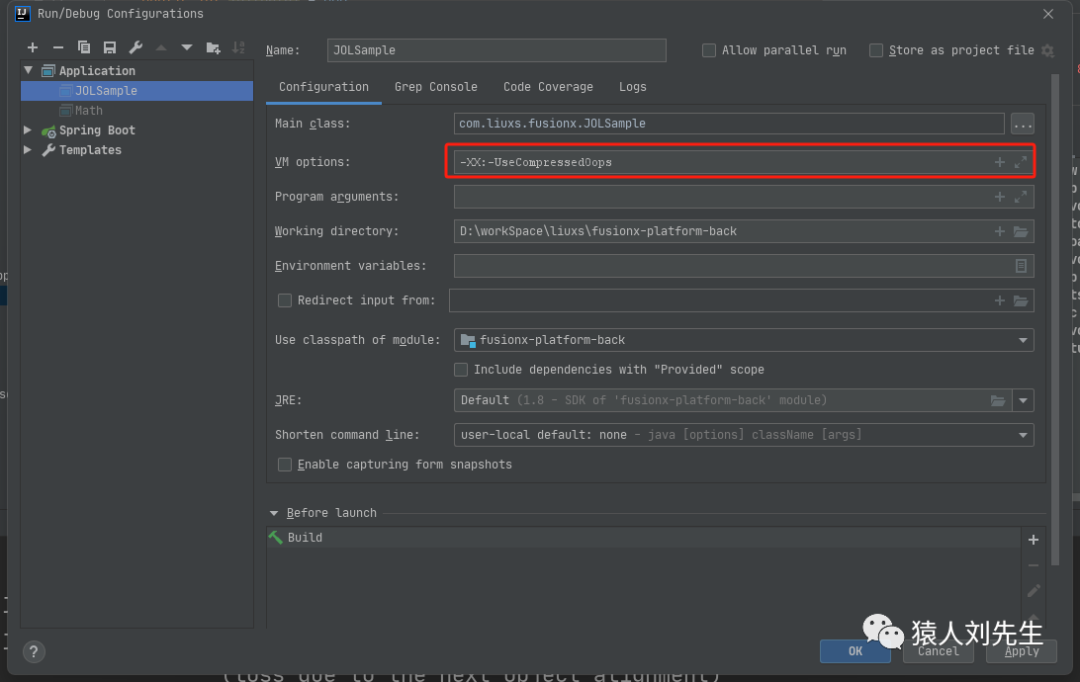Click the Apply button
Screen dimensions: 1080x682
(1021, 651)
